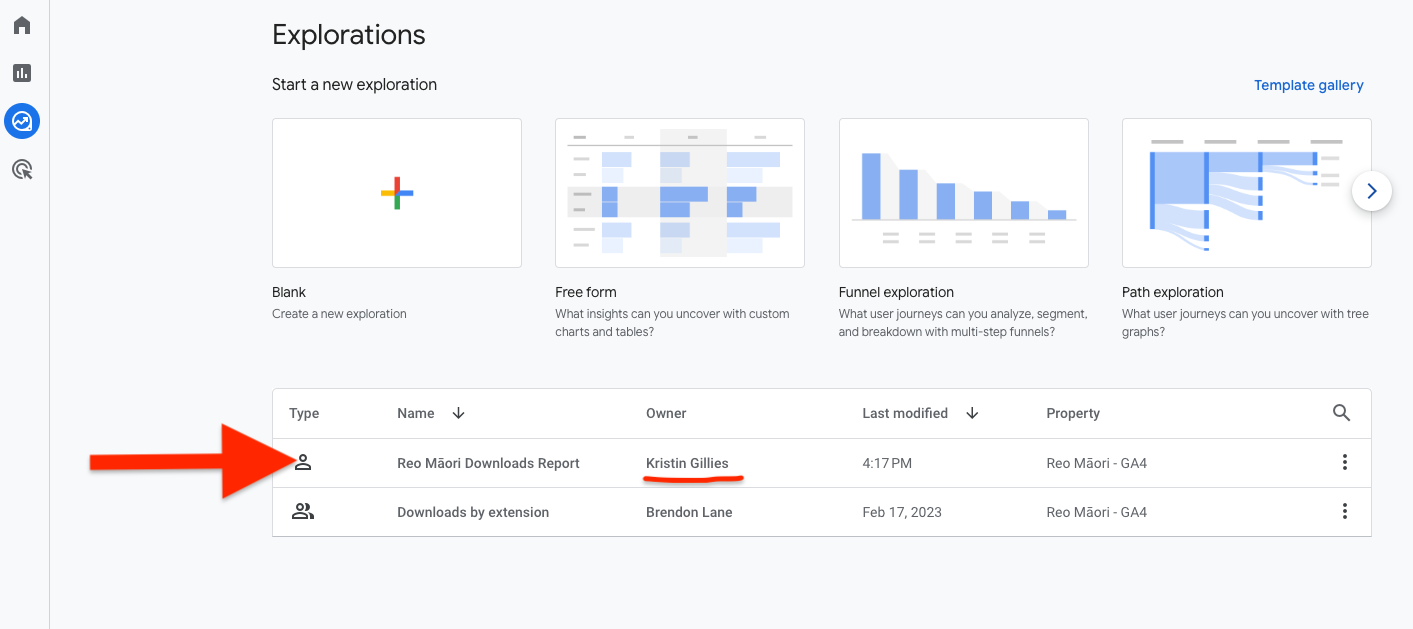Start a Free form exploration
Screen dimensions: 1413x629
point(679,192)
